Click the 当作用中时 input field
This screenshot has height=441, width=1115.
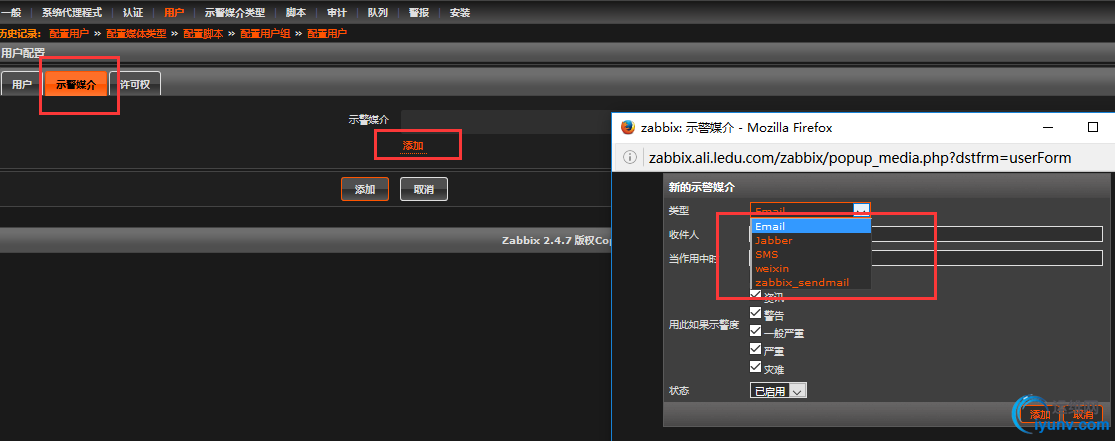(926, 258)
